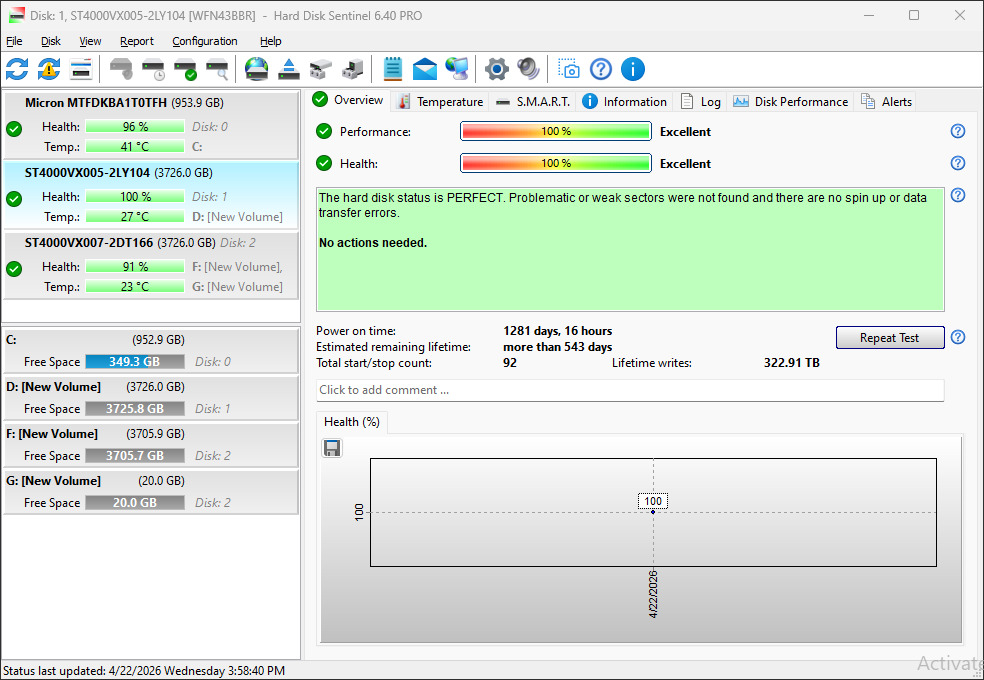
Task: Select the ST4000VX007-2DT166 disk entry
Action: coord(151,265)
